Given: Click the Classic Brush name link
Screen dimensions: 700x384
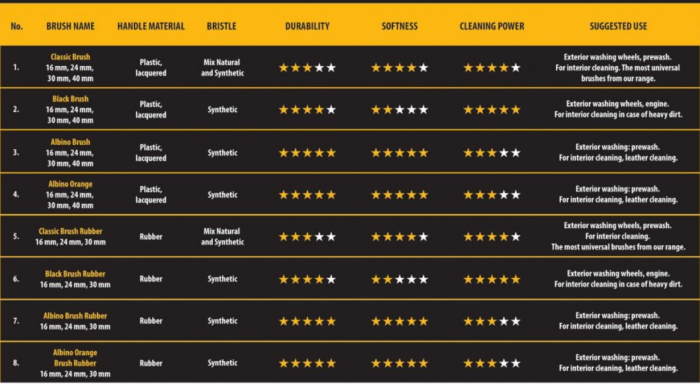Looking at the screenshot, I should pos(71,57).
